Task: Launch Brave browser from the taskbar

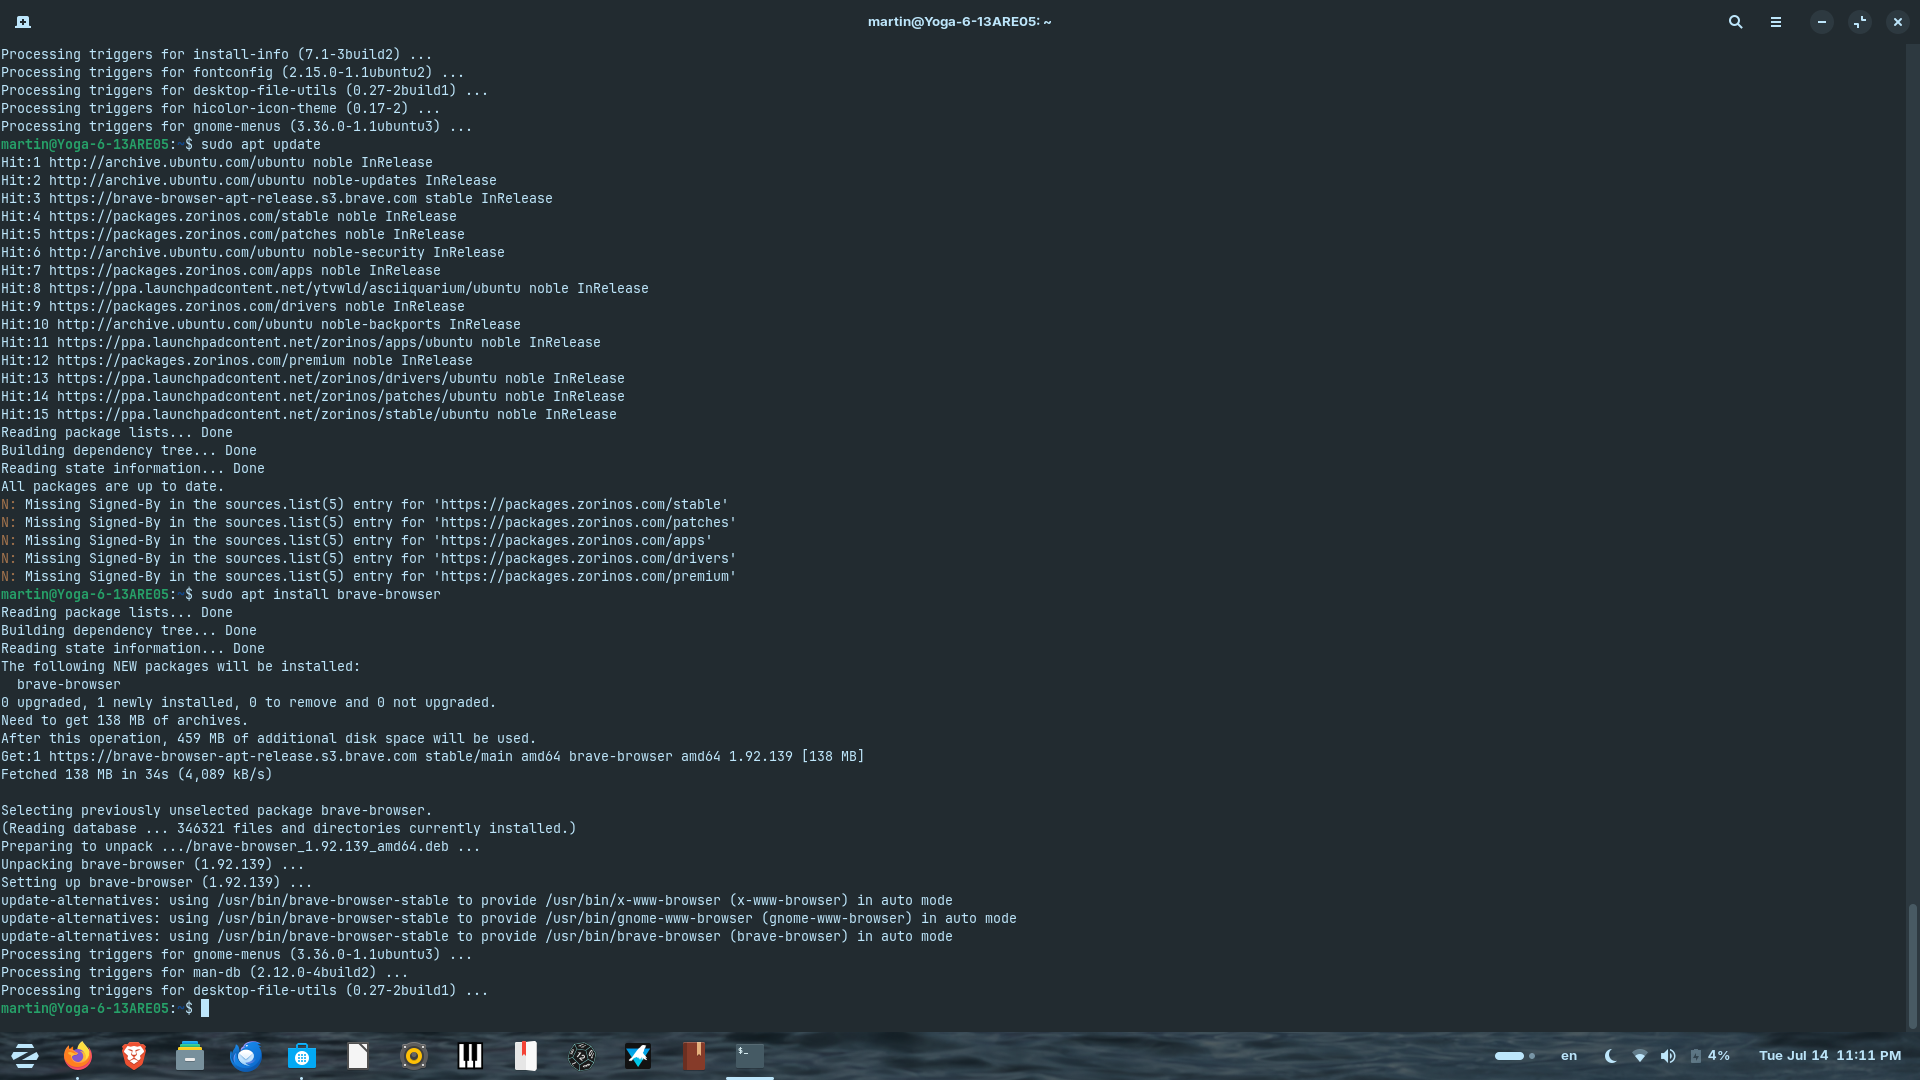Action: [x=133, y=1055]
